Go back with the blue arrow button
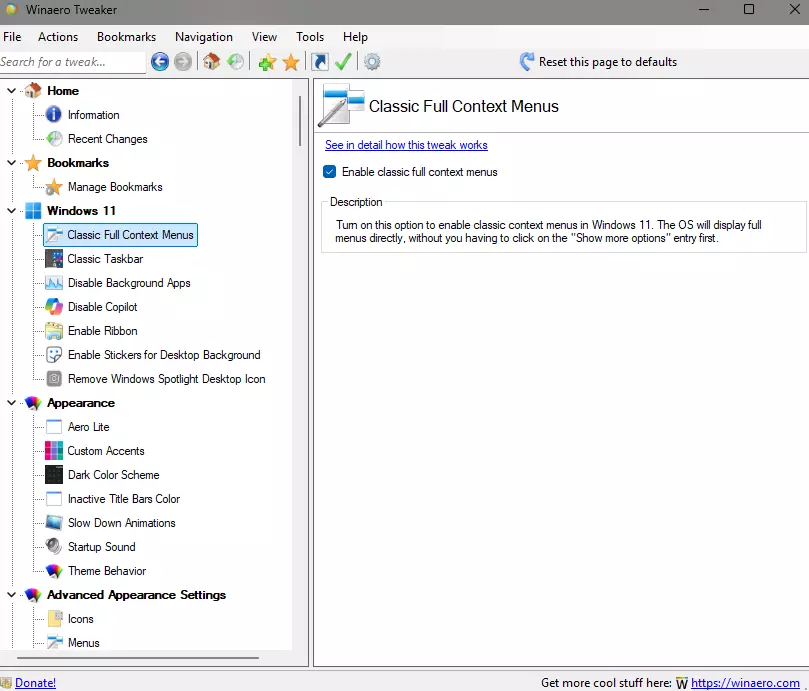The width and height of the screenshot is (809, 691). 160,62
